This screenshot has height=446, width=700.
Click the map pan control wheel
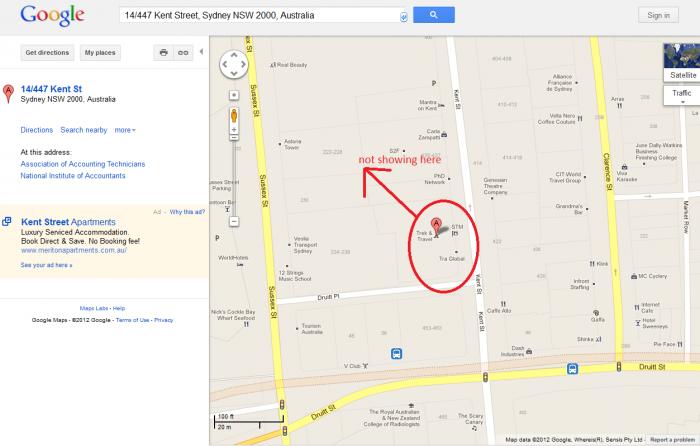tap(233, 64)
